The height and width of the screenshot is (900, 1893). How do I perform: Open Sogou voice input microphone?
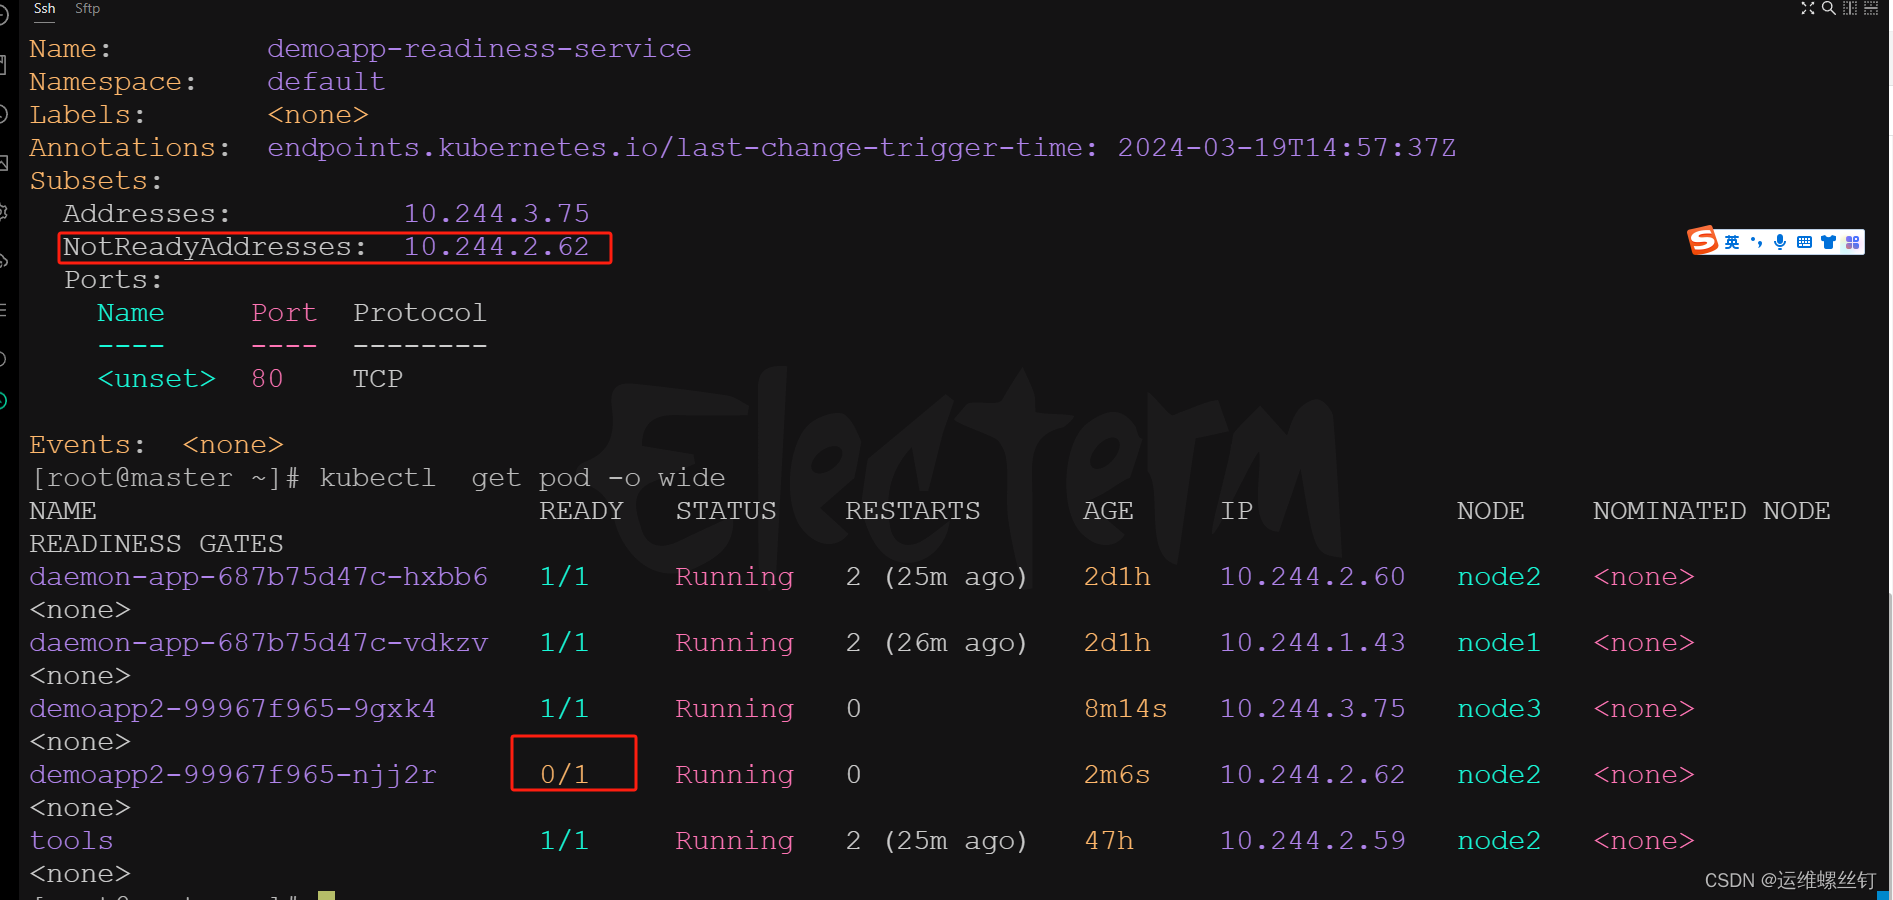tap(1780, 242)
